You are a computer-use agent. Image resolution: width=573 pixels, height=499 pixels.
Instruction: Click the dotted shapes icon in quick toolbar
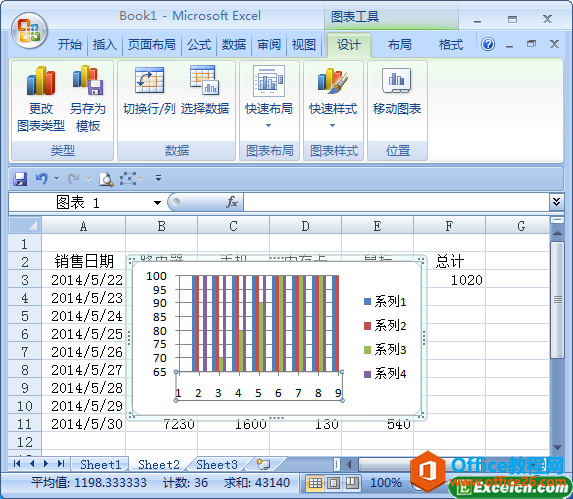tap(128, 179)
